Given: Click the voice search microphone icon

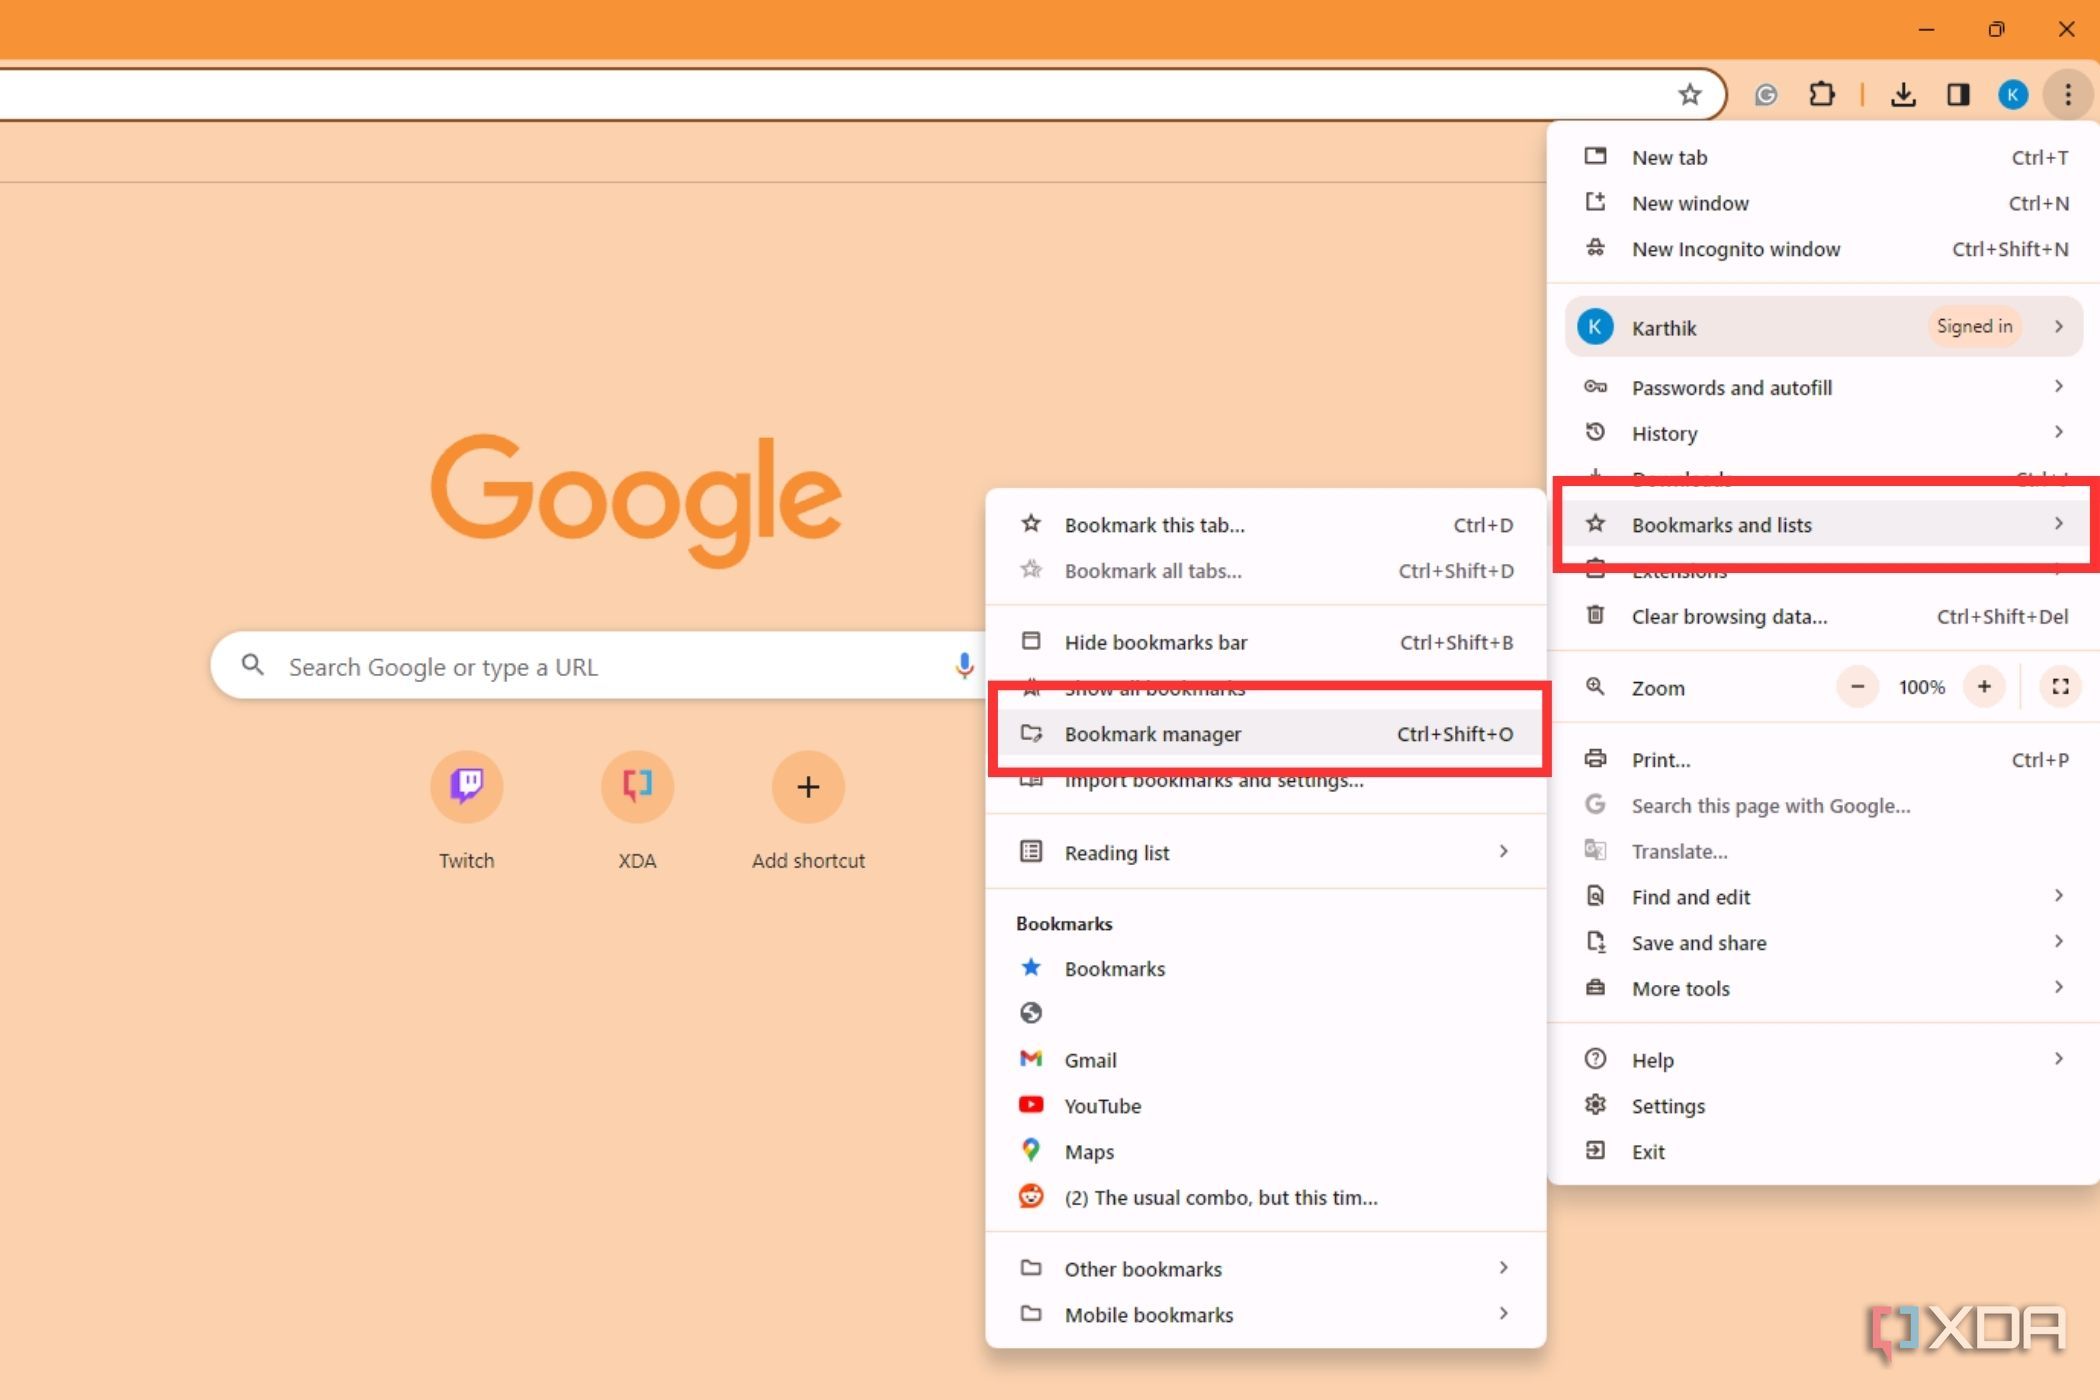Looking at the screenshot, I should point(963,666).
